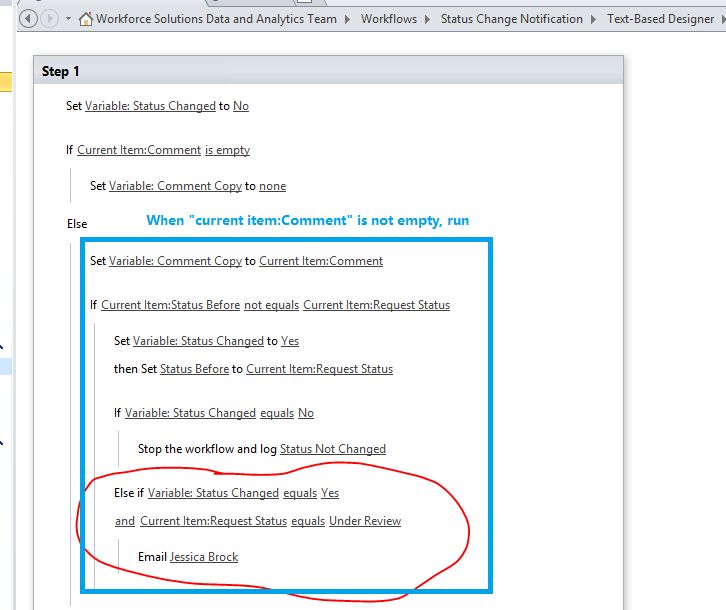Click the forward navigation arrow
This screenshot has width=726, height=610.
[50, 19]
